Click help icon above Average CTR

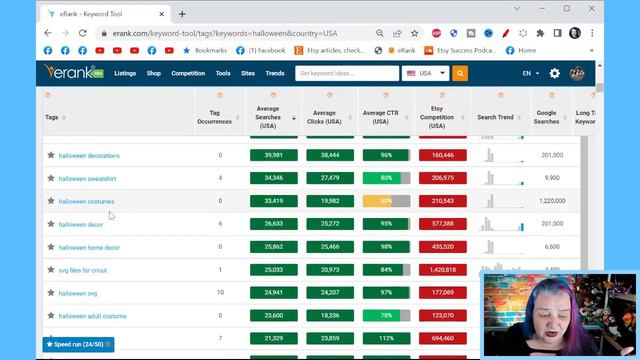386,95
